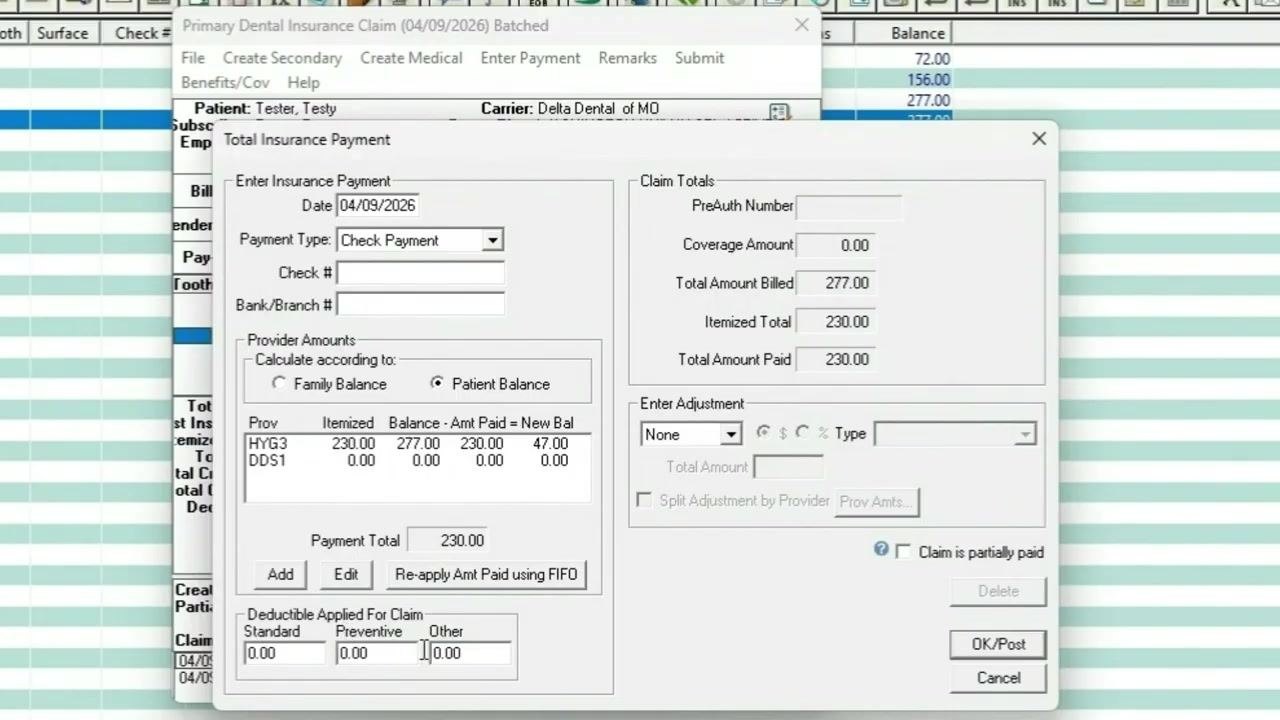The width and height of the screenshot is (1280, 720).
Task: Open the Payment Type dropdown
Action: point(492,240)
